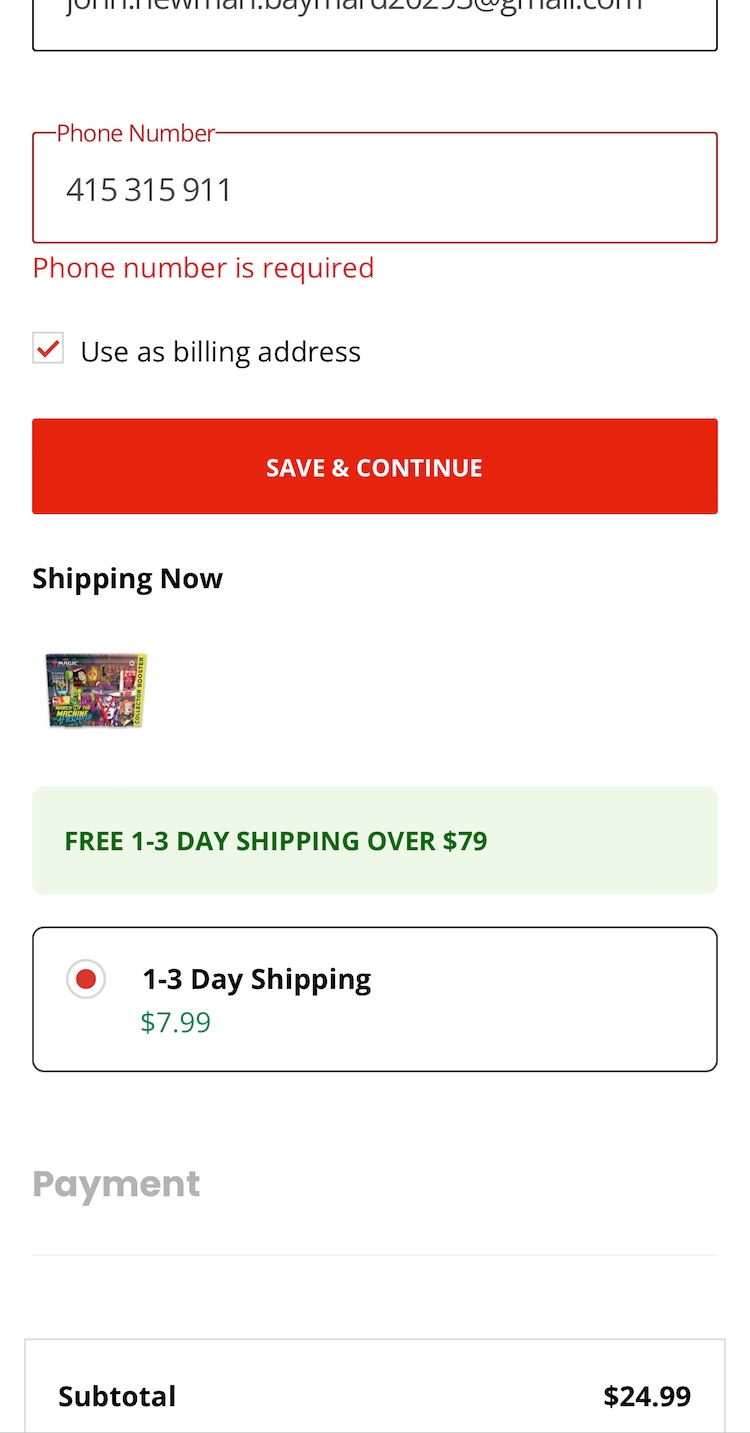The image size is (750, 1433).
Task: Click the Subtotal label
Action: 117,1396
